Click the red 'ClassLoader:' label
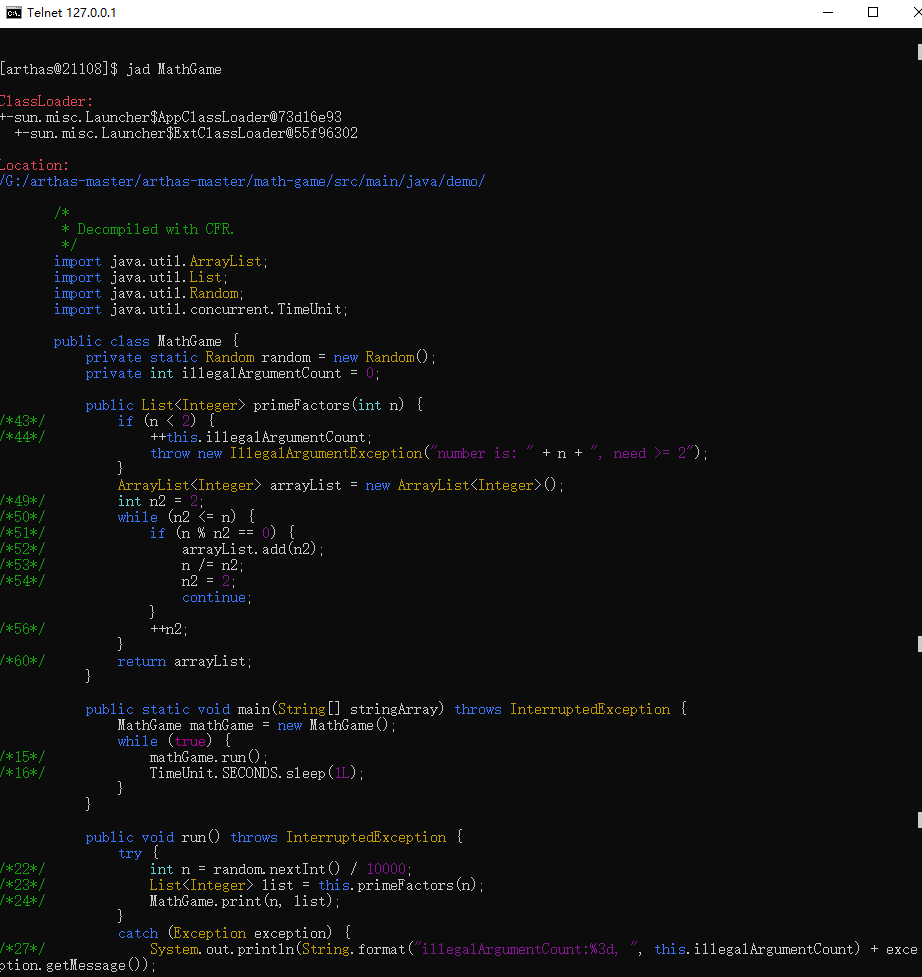This screenshot has width=922, height=977. pos(47,101)
